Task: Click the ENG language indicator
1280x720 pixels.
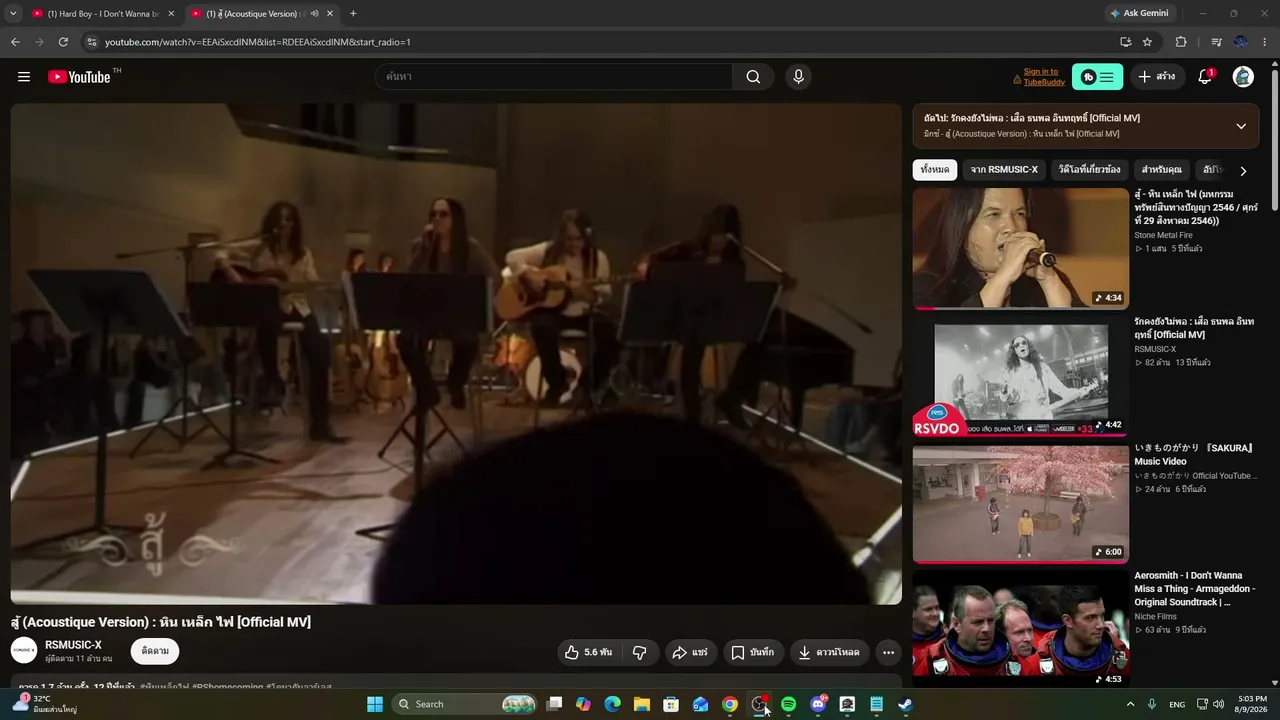Action: pyautogui.click(x=1177, y=704)
